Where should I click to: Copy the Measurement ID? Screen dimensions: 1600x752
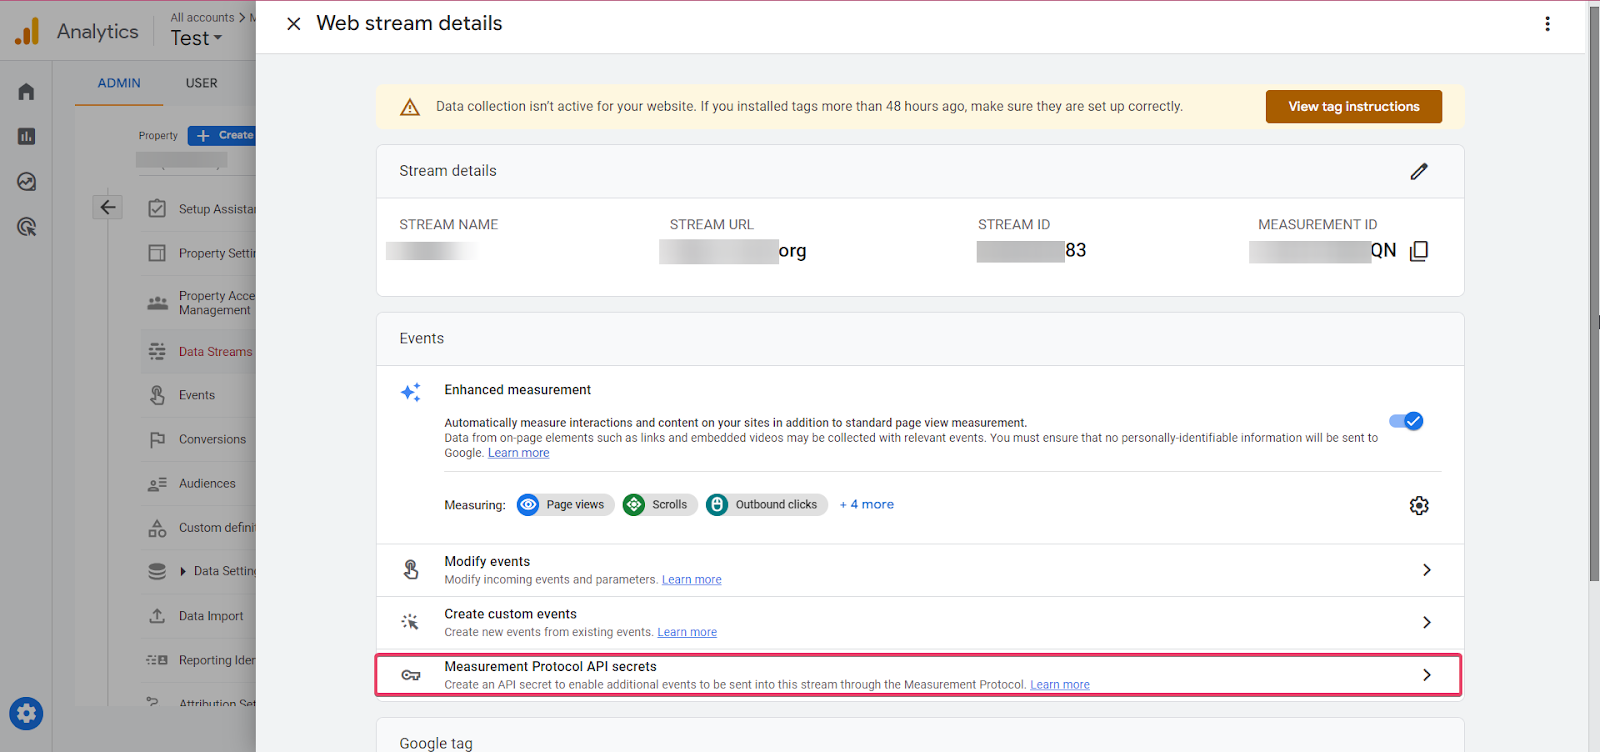(1418, 251)
